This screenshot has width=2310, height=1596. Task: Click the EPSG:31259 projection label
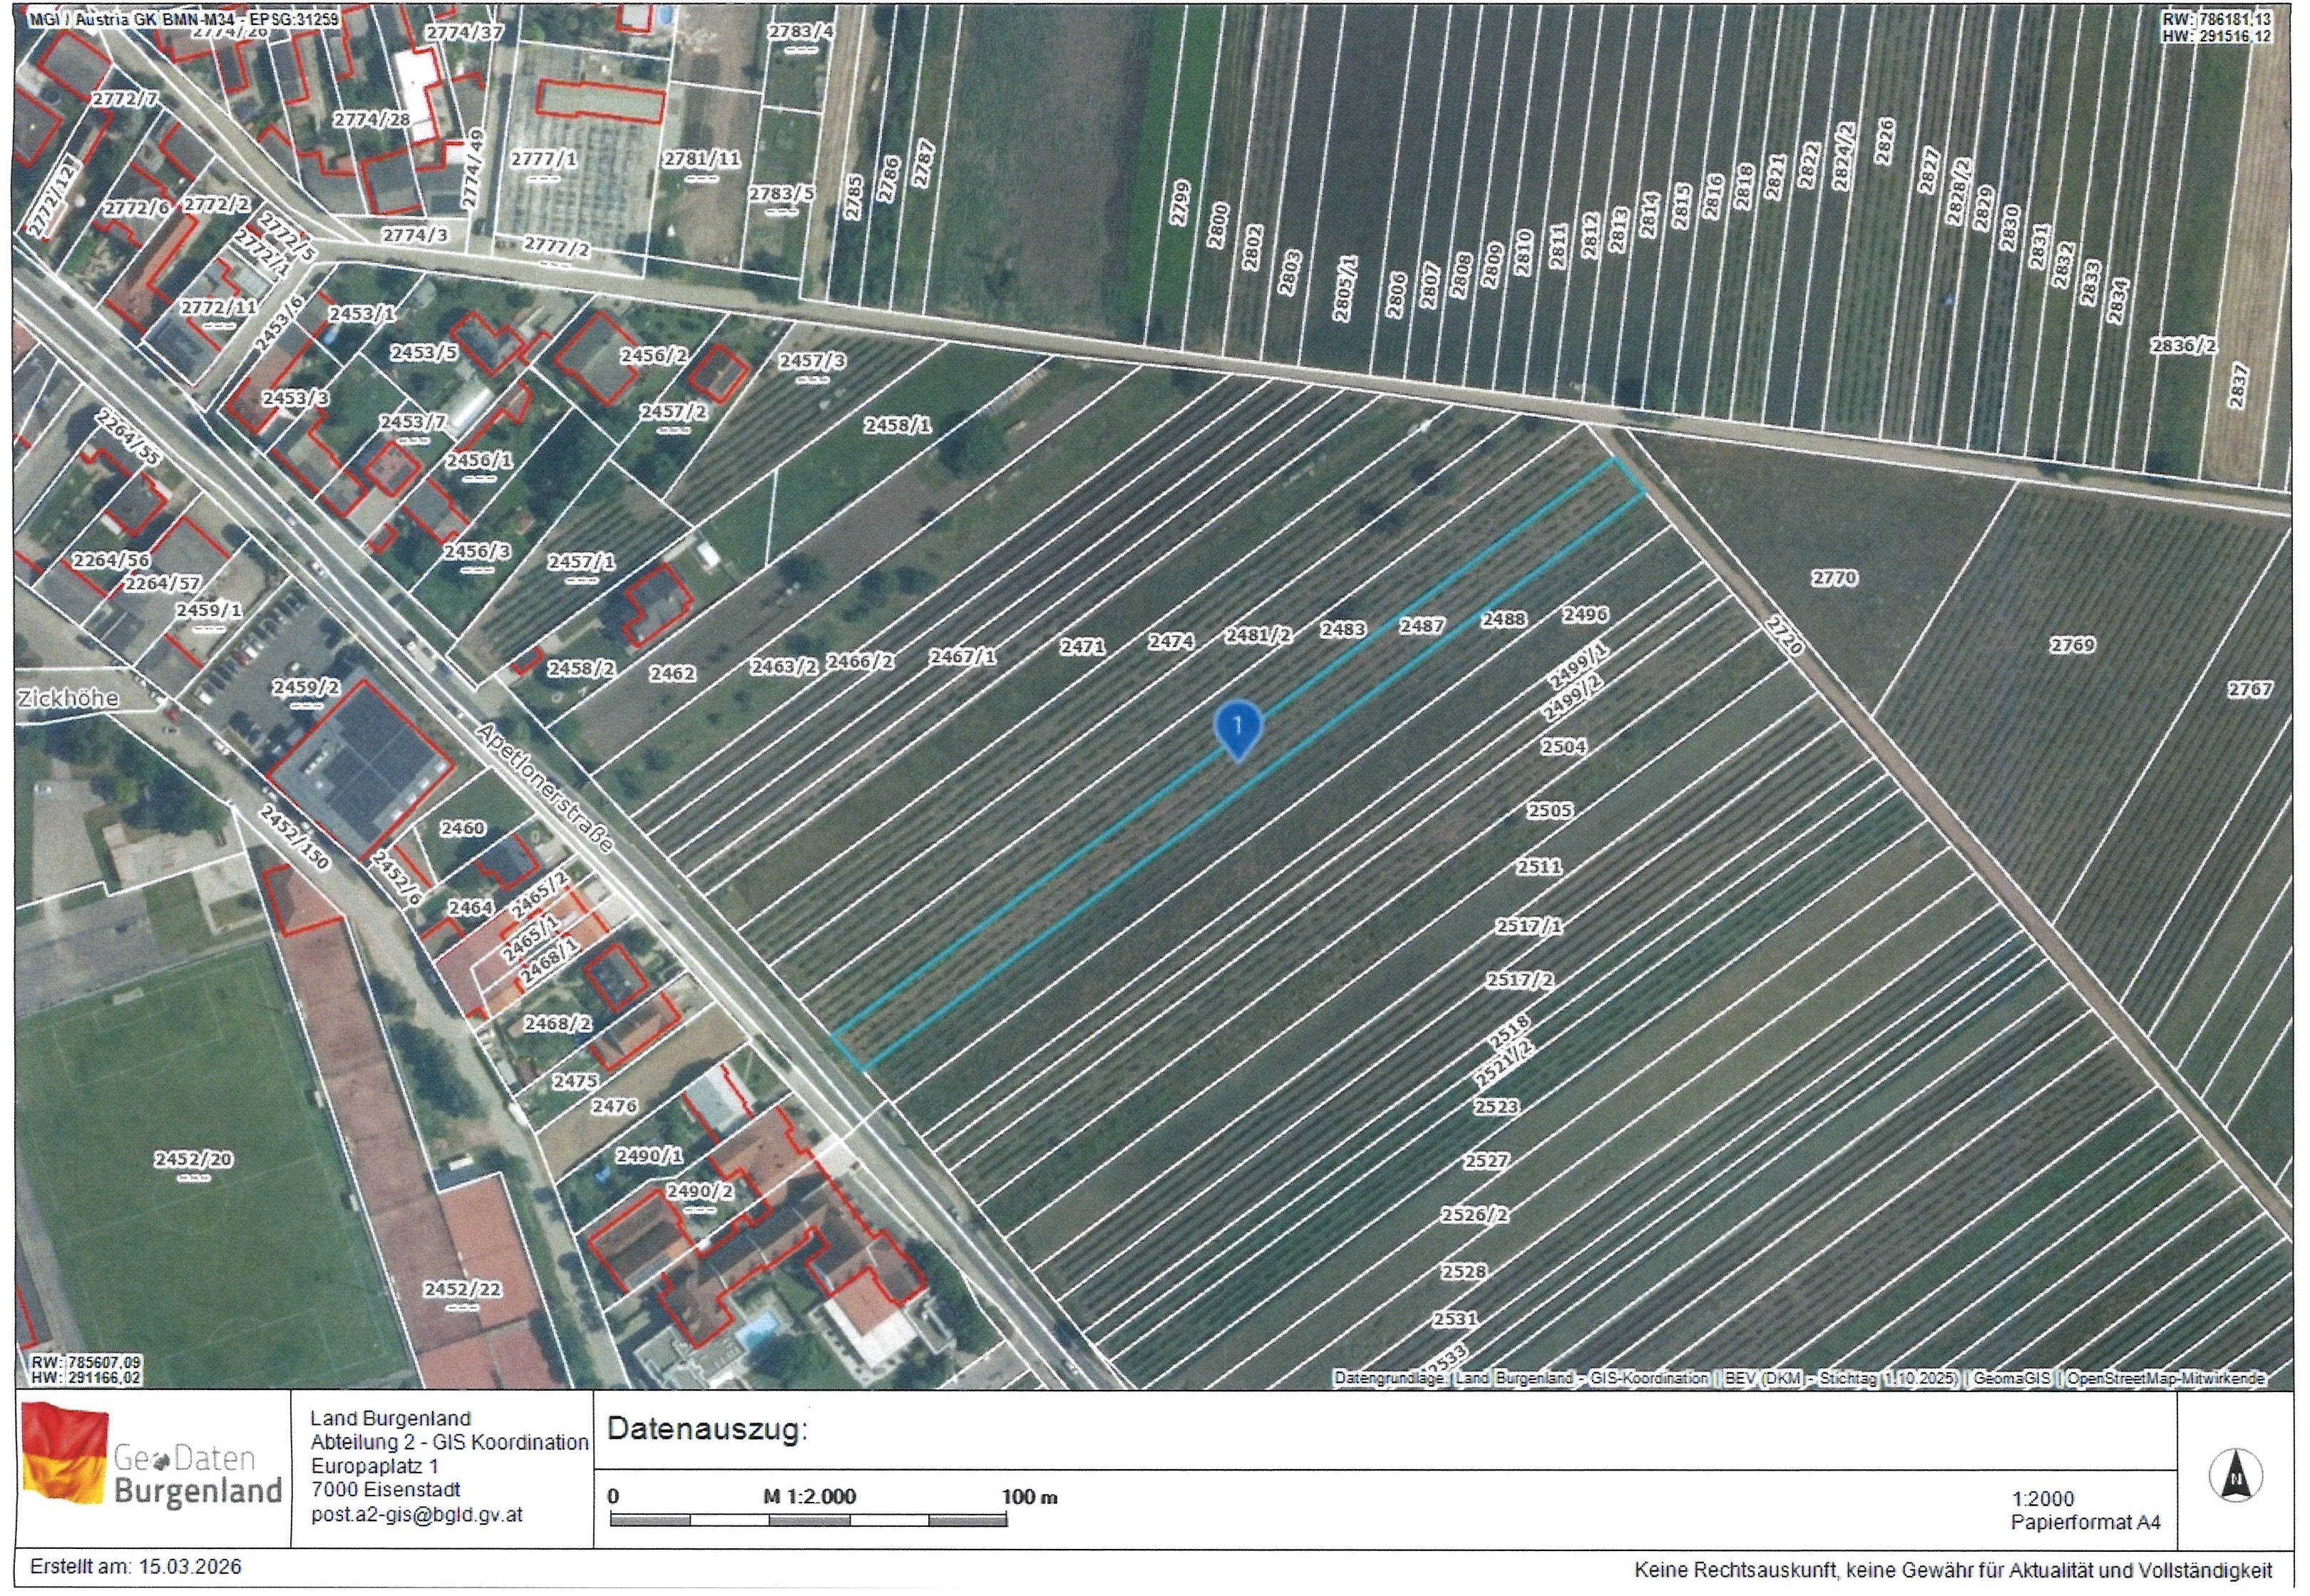tap(293, 19)
